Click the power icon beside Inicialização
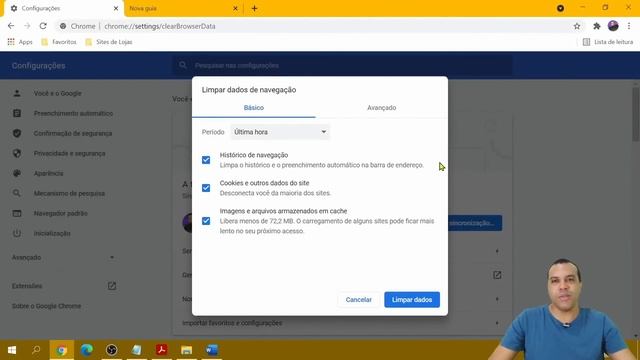Image resolution: width=640 pixels, height=360 pixels. pyautogui.click(x=17, y=233)
